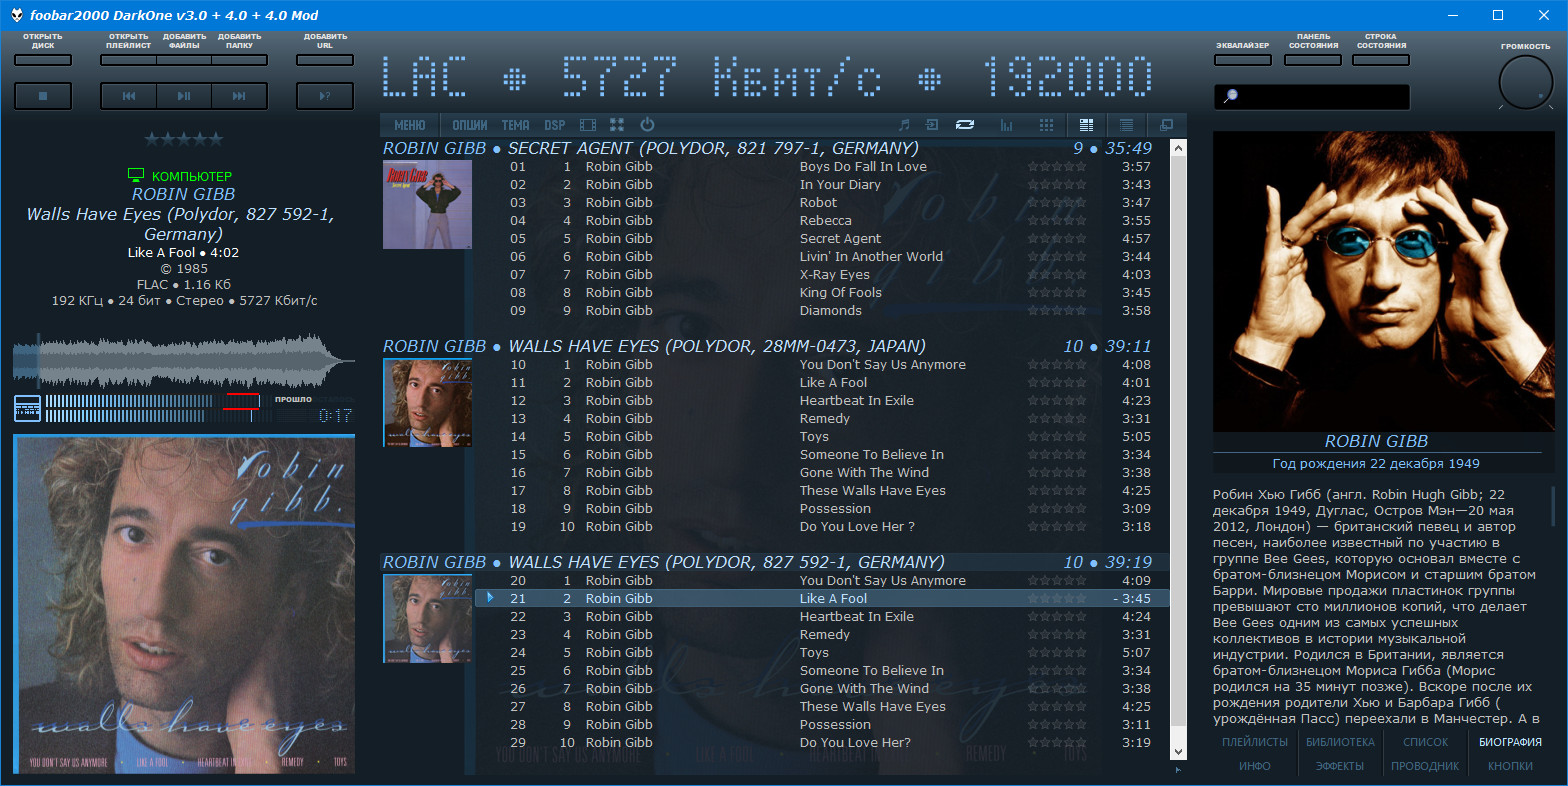Click the large Walls Have Eyes cover art
The width and height of the screenshot is (1568, 786).
[184, 604]
